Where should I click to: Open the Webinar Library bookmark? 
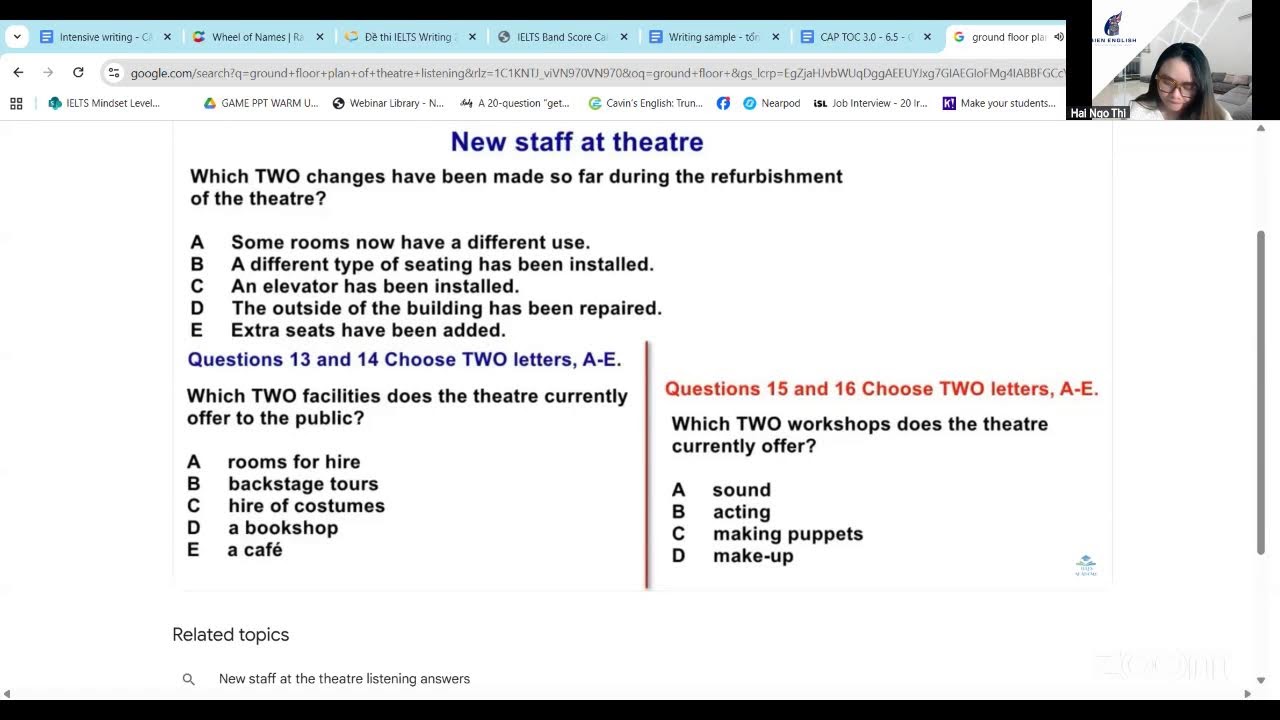point(388,103)
